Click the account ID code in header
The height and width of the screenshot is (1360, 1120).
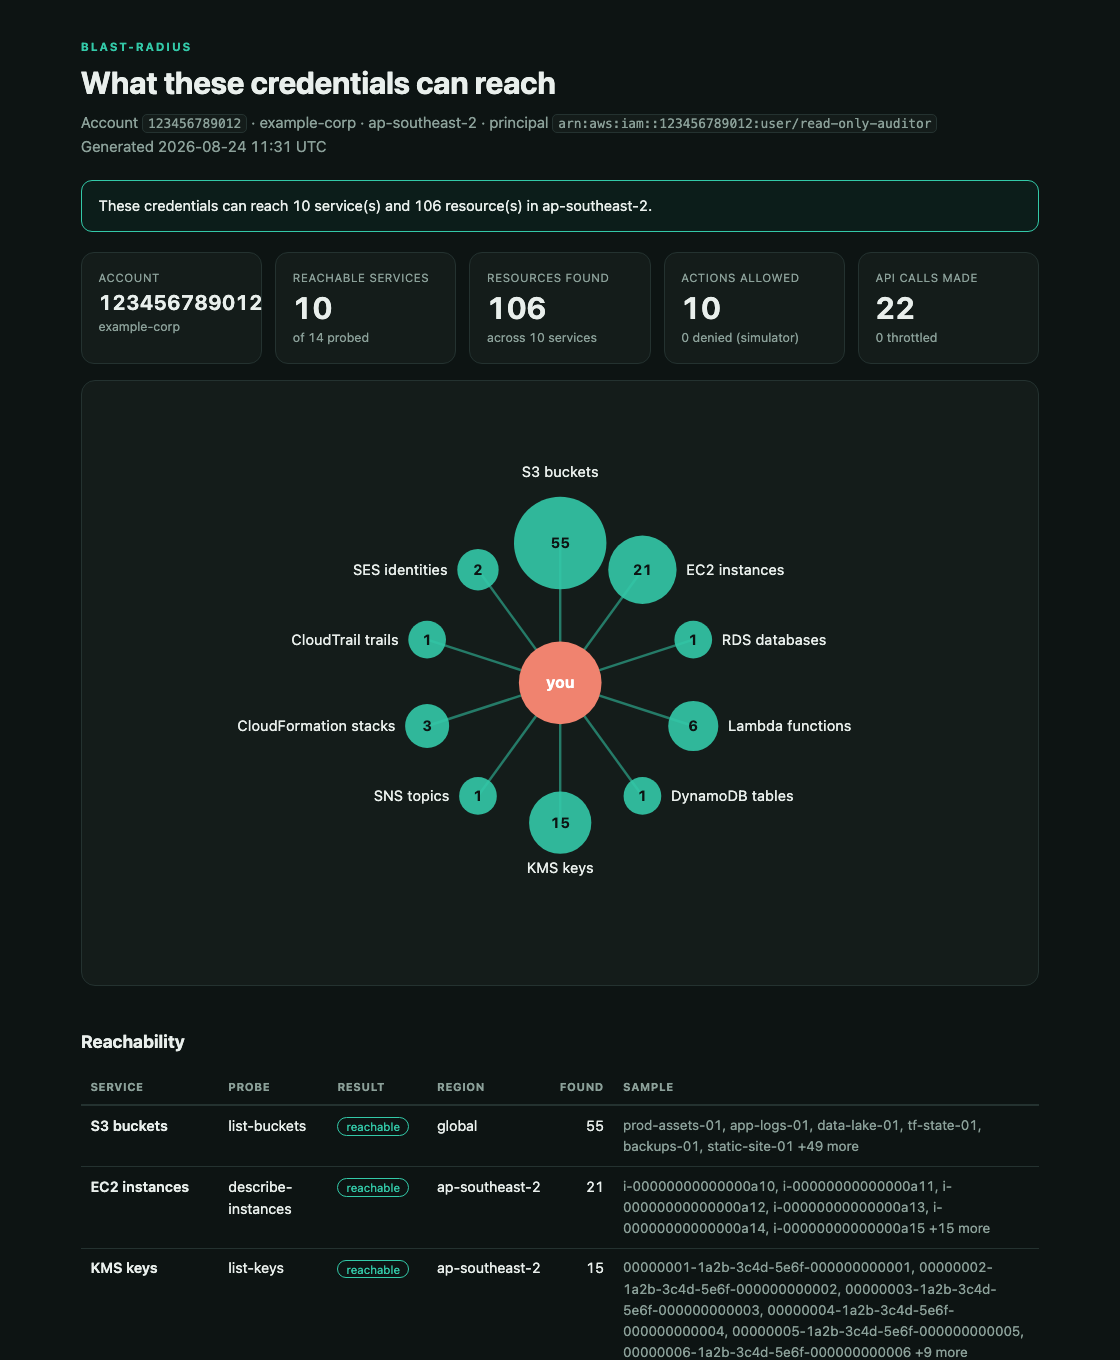coord(194,123)
